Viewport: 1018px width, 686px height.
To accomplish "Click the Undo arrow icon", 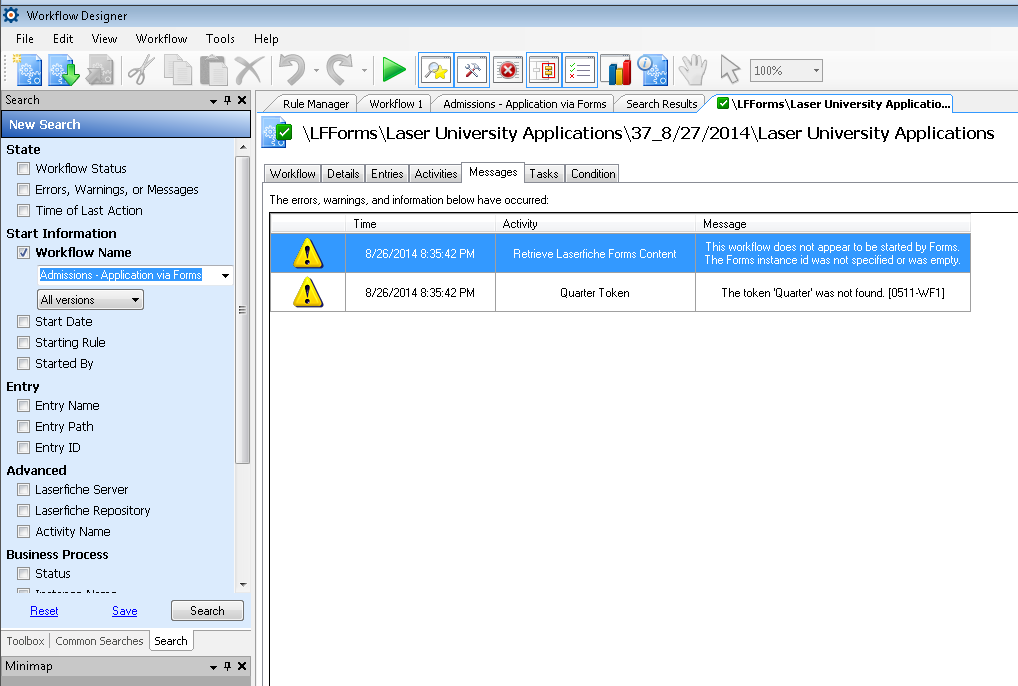I will 292,70.
